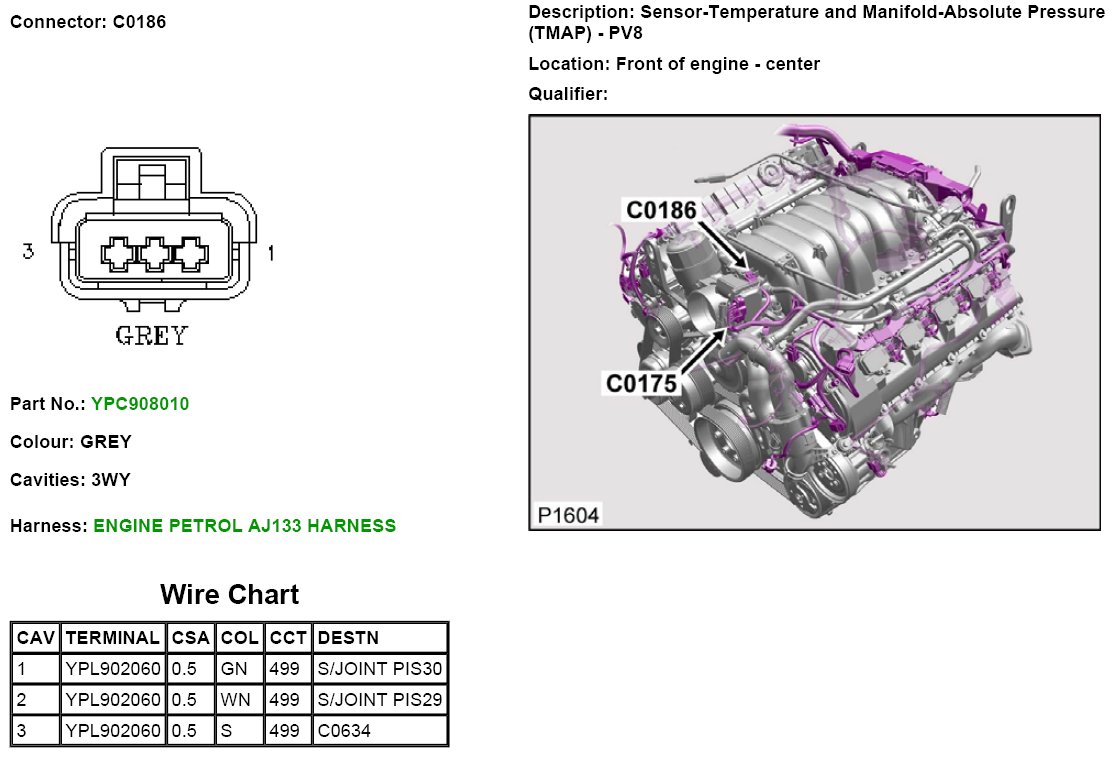This screenshot has height=759, width=1117.
Task: Click the P1604 image reference label
Action: coord(568,515)
